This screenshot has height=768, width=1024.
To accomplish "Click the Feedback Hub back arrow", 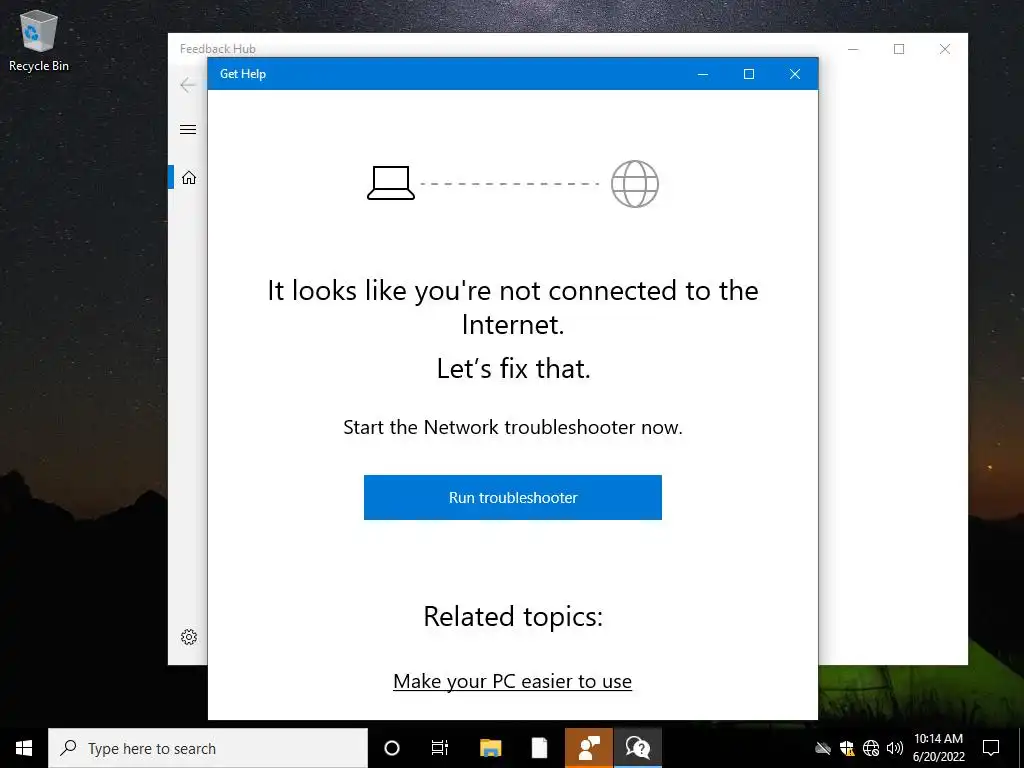I will pyautogui.click(x=188, y=85).
